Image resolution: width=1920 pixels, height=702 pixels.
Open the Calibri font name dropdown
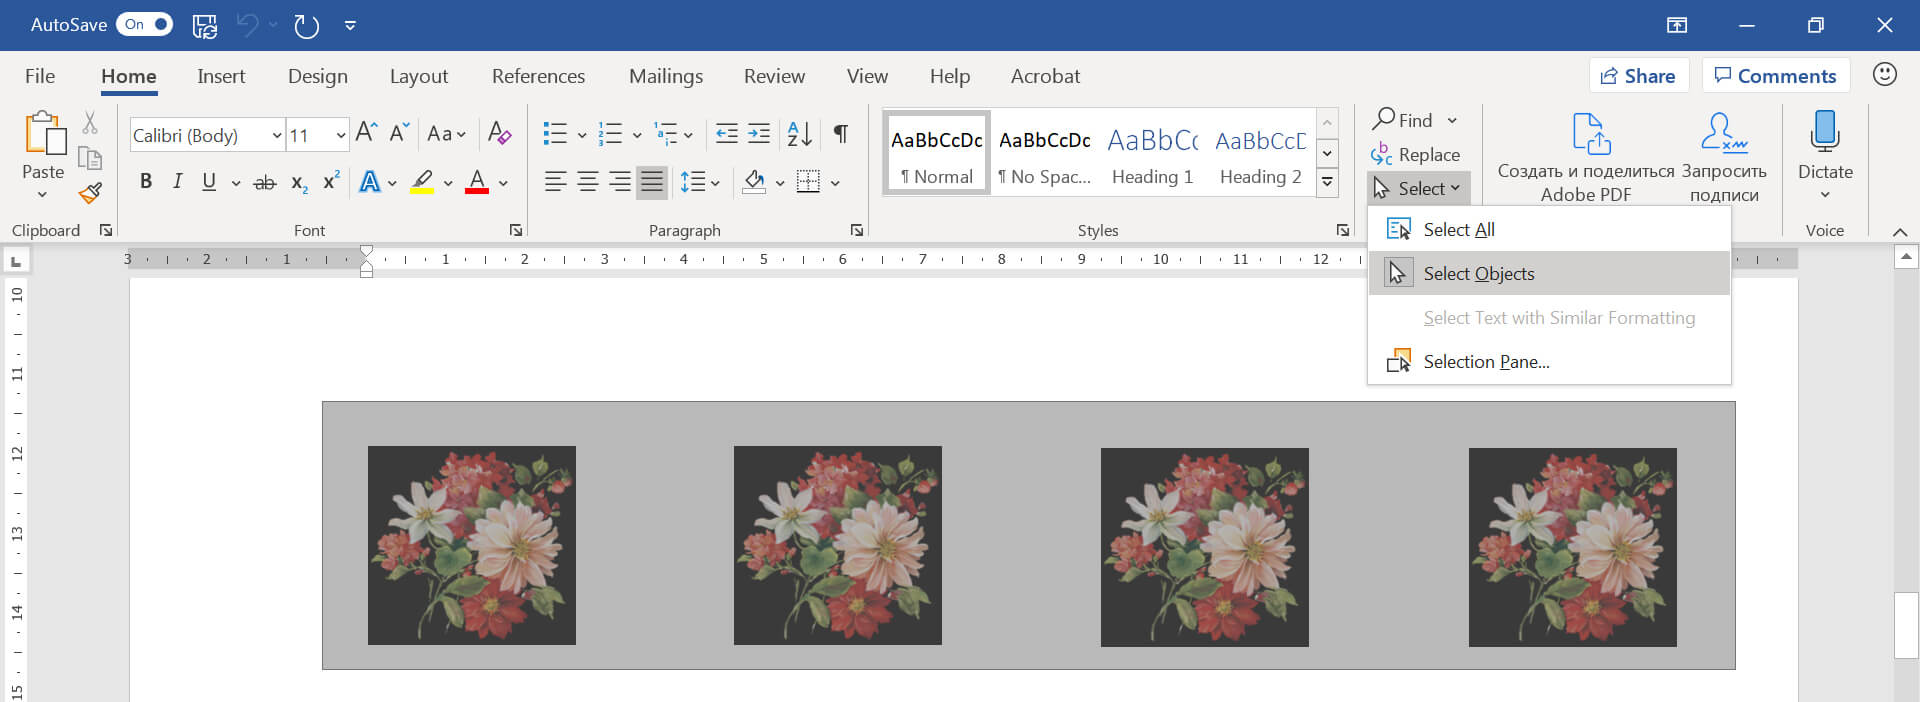[x=276, y=135]
